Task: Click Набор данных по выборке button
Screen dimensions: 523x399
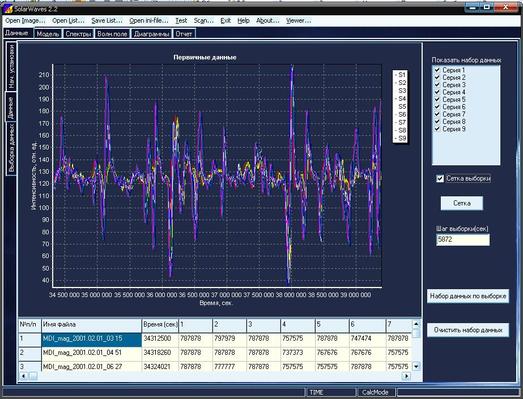Action: click(468, 296)
